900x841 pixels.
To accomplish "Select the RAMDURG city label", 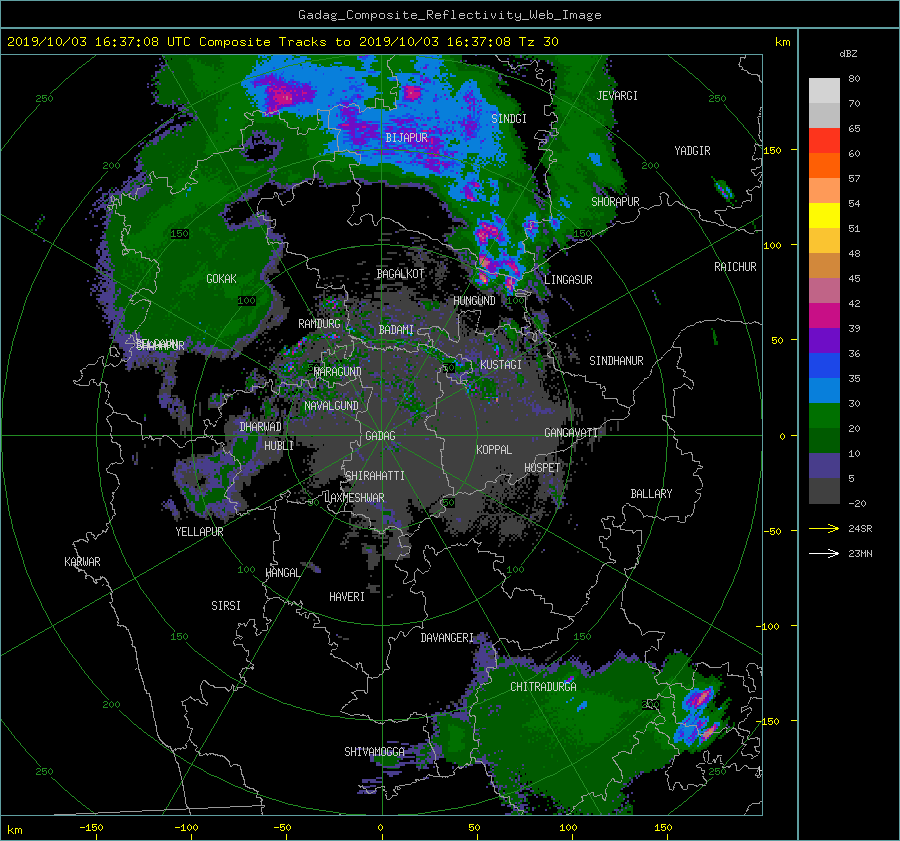I will pyautogui.click(x=319, y=324).
